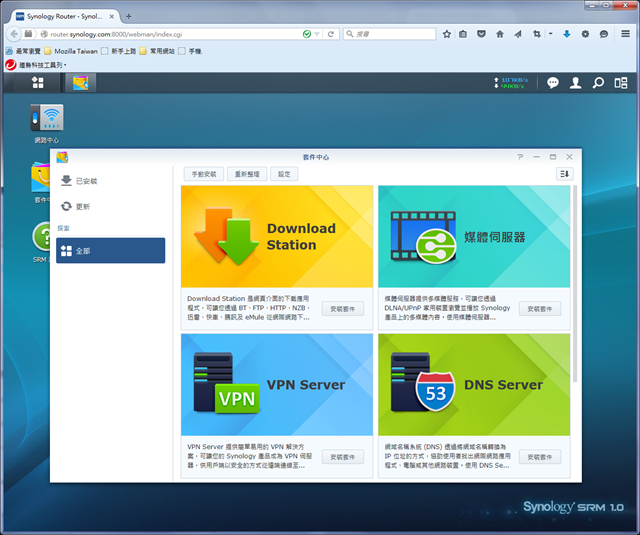Open the notifications speech bubble icon
Image resolution: width=640 pixels, height=535 pixels.
(x=553, y=83)
